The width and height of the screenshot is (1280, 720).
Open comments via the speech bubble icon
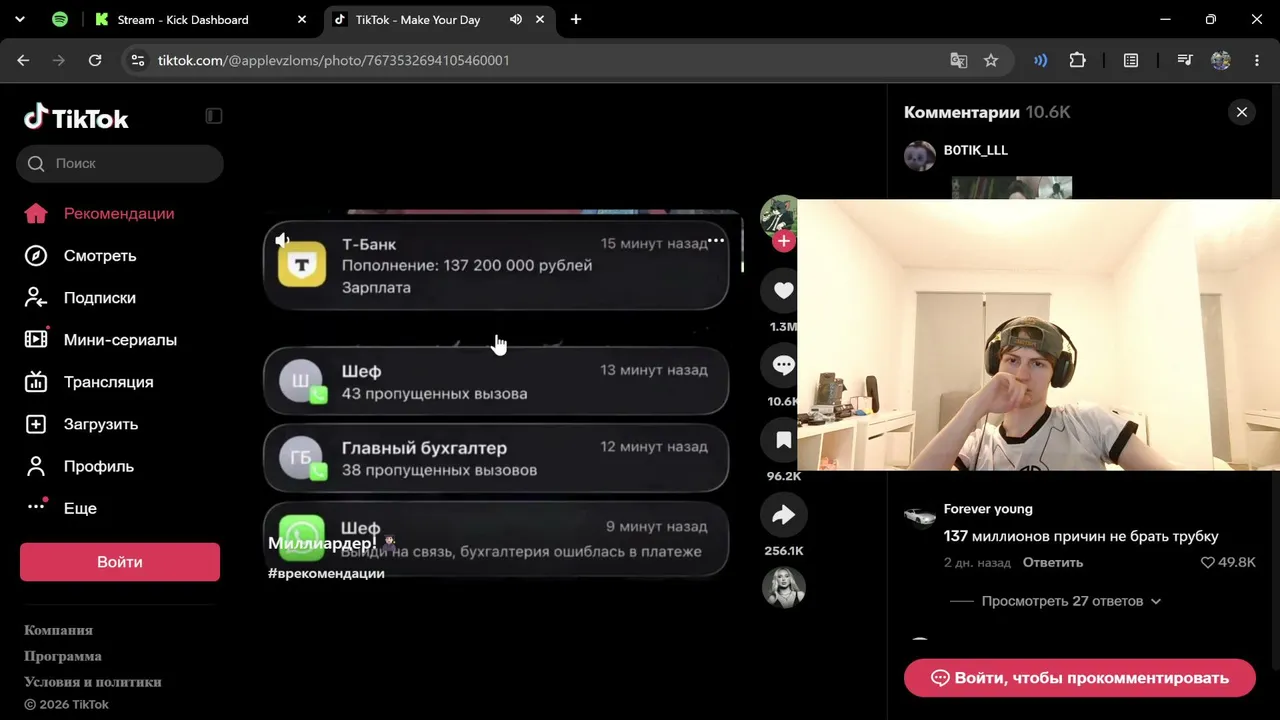(783, 365)
